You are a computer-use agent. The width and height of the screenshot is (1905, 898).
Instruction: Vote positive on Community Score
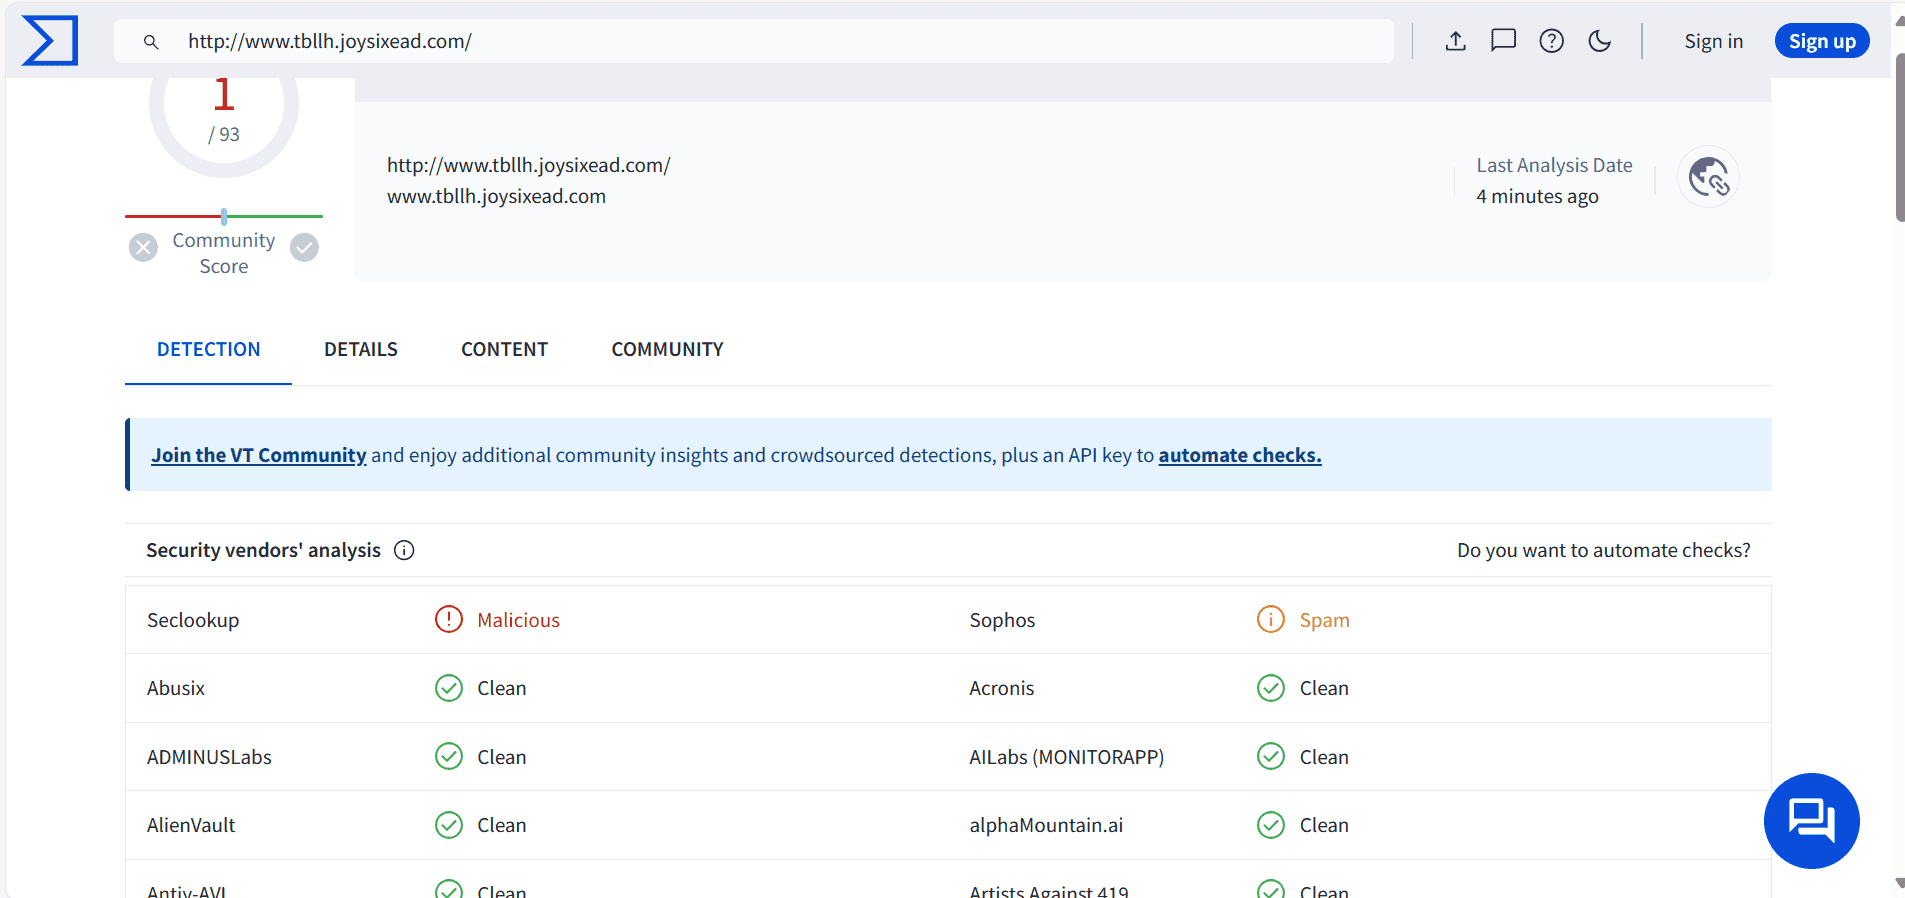305,247
